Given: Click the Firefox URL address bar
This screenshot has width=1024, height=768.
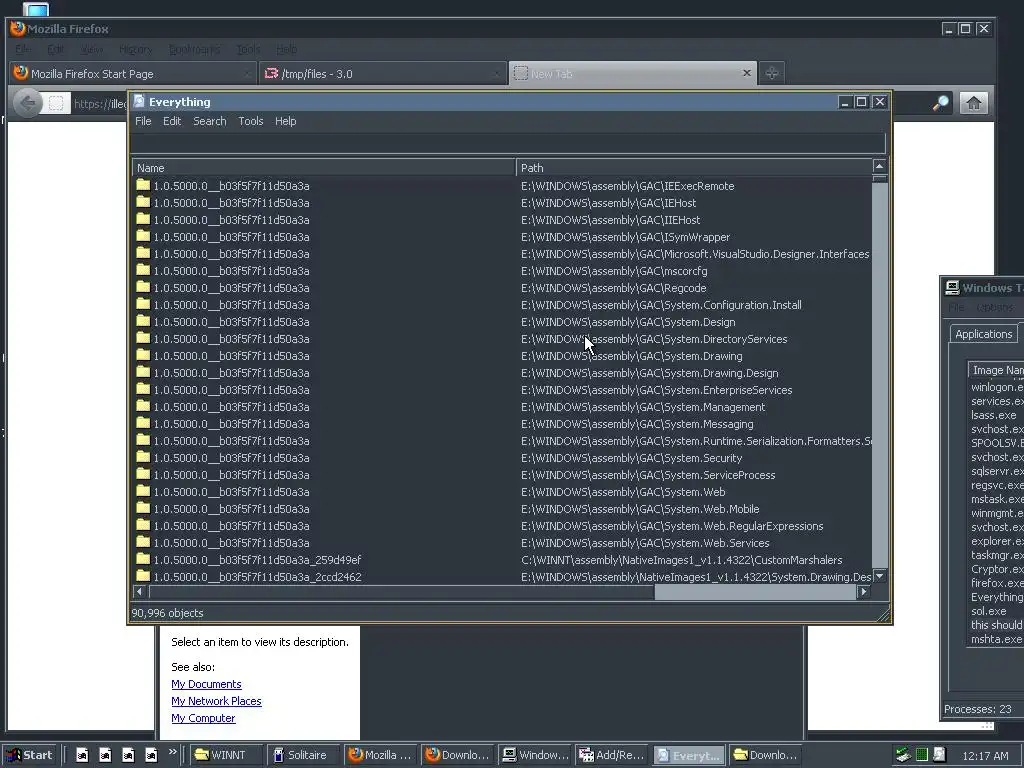Looking at the screenshot, I should 99,103.
